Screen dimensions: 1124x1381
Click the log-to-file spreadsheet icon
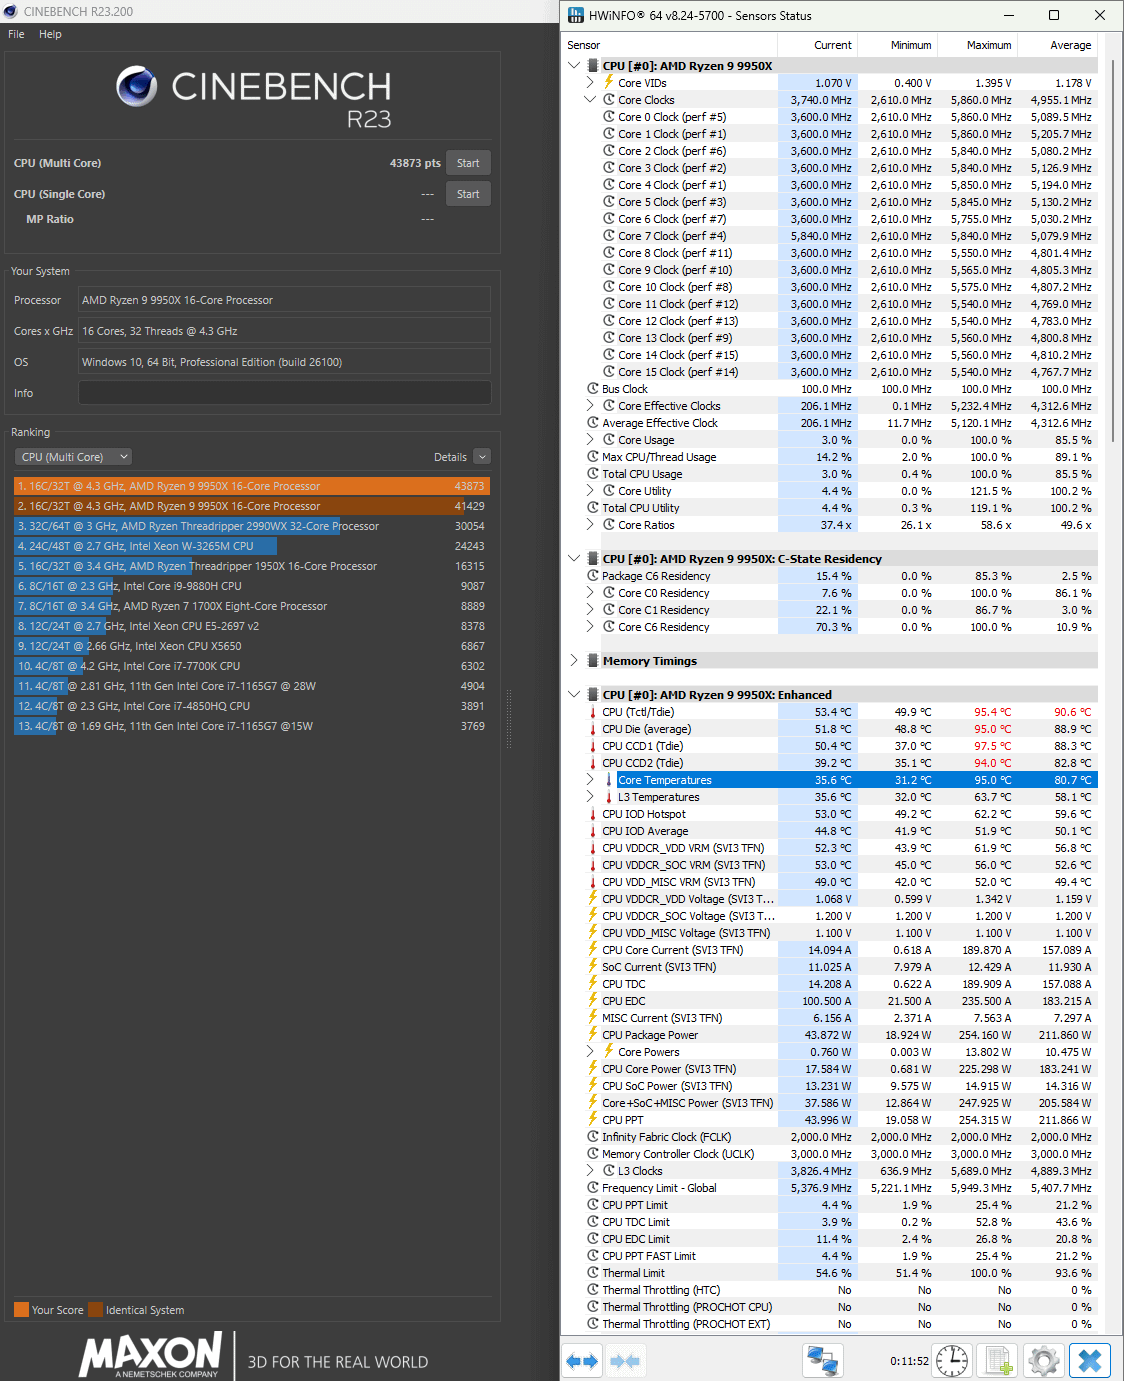[x=999, y=1361]
